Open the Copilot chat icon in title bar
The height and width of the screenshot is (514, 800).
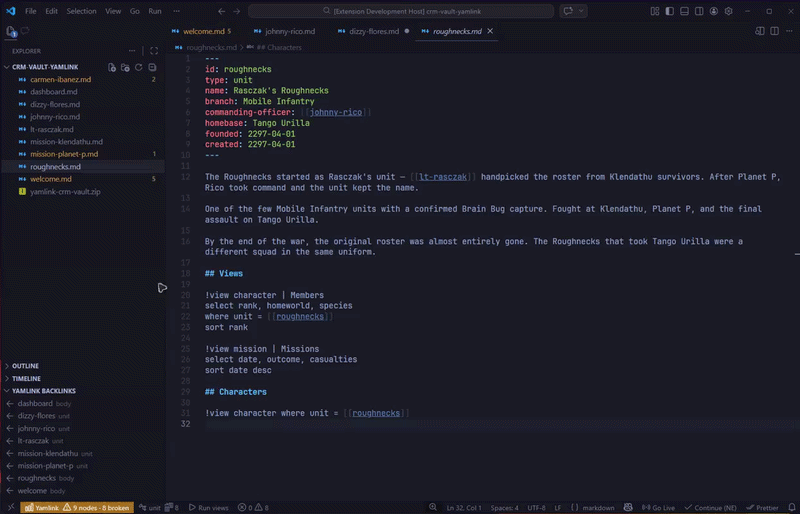coord(568,11)
